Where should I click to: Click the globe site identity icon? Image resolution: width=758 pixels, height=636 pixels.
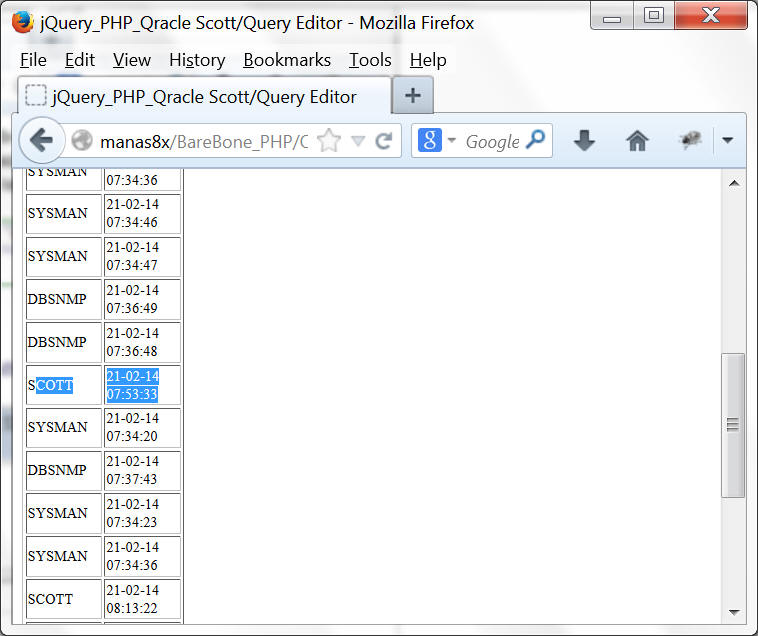point(82,141)
